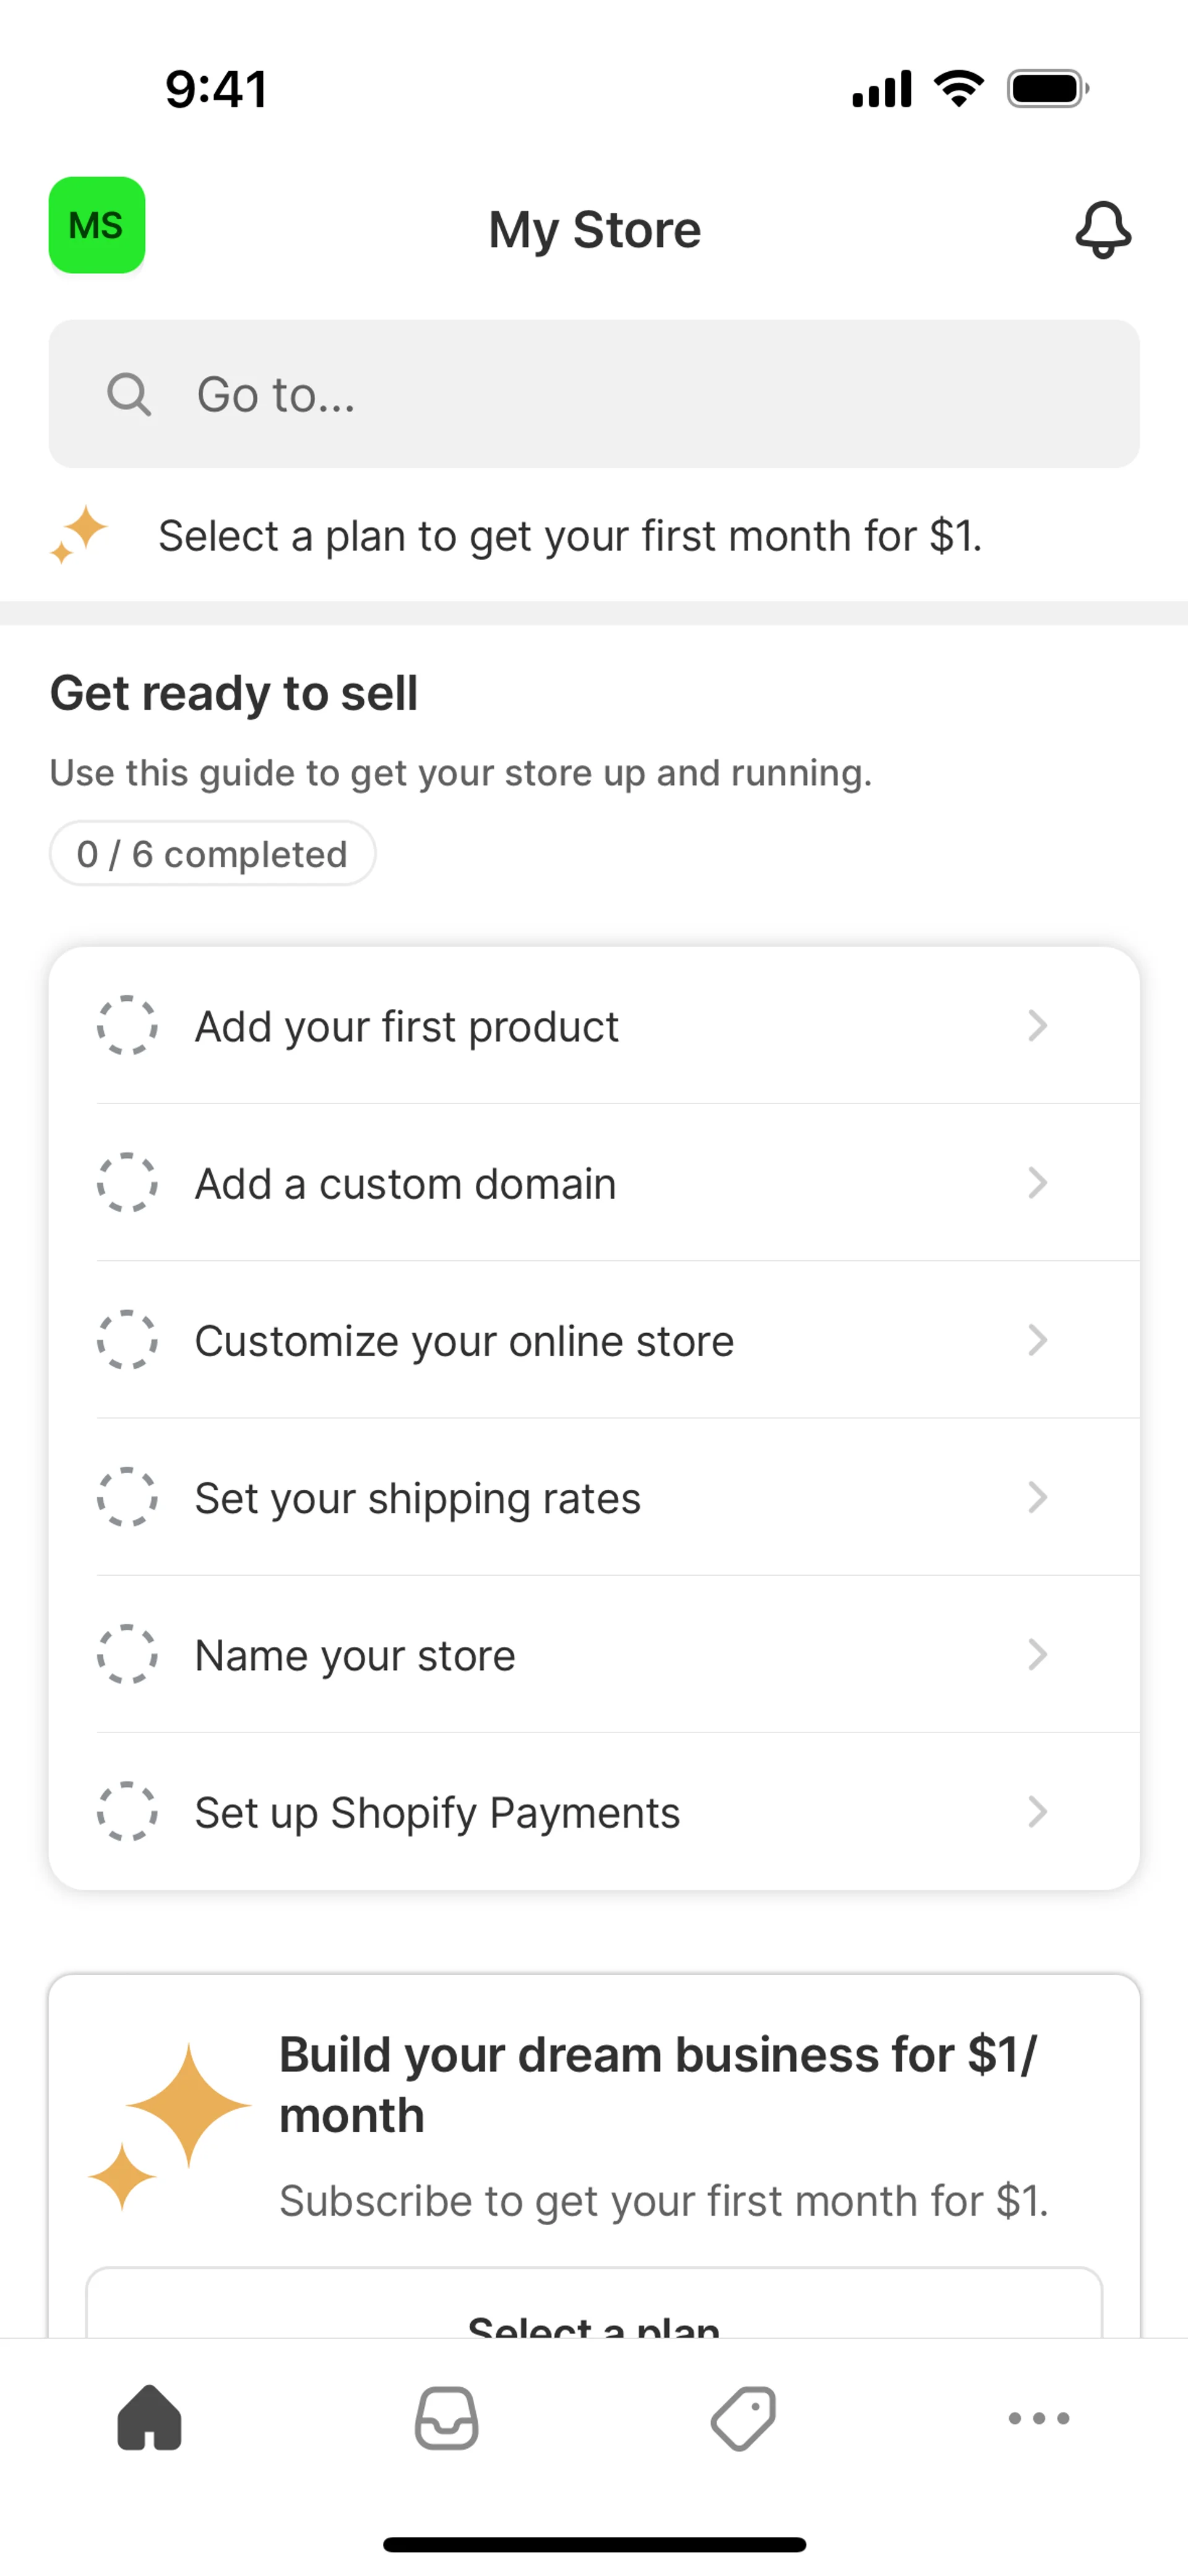View the 0 / 6 completed progress badge
This screenshot has width=1188, height=2576.
click(x=212, y=854)
